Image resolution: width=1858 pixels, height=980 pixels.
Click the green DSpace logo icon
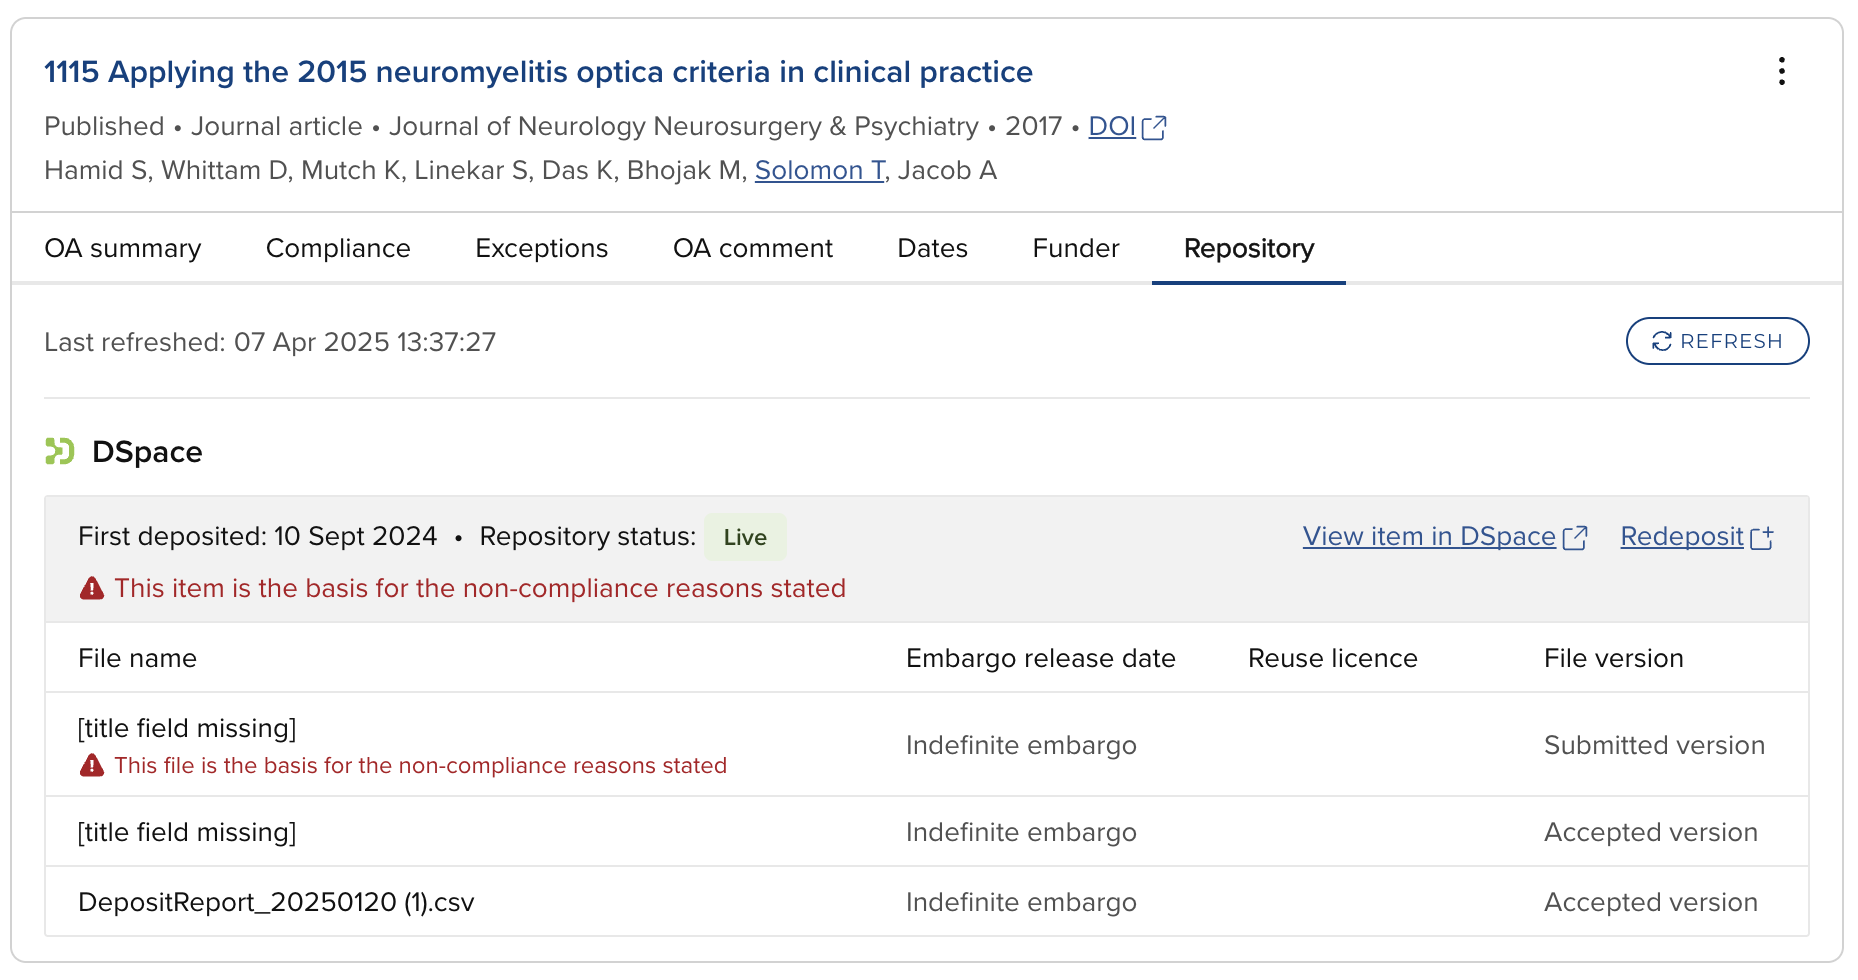tap(60, 452)
